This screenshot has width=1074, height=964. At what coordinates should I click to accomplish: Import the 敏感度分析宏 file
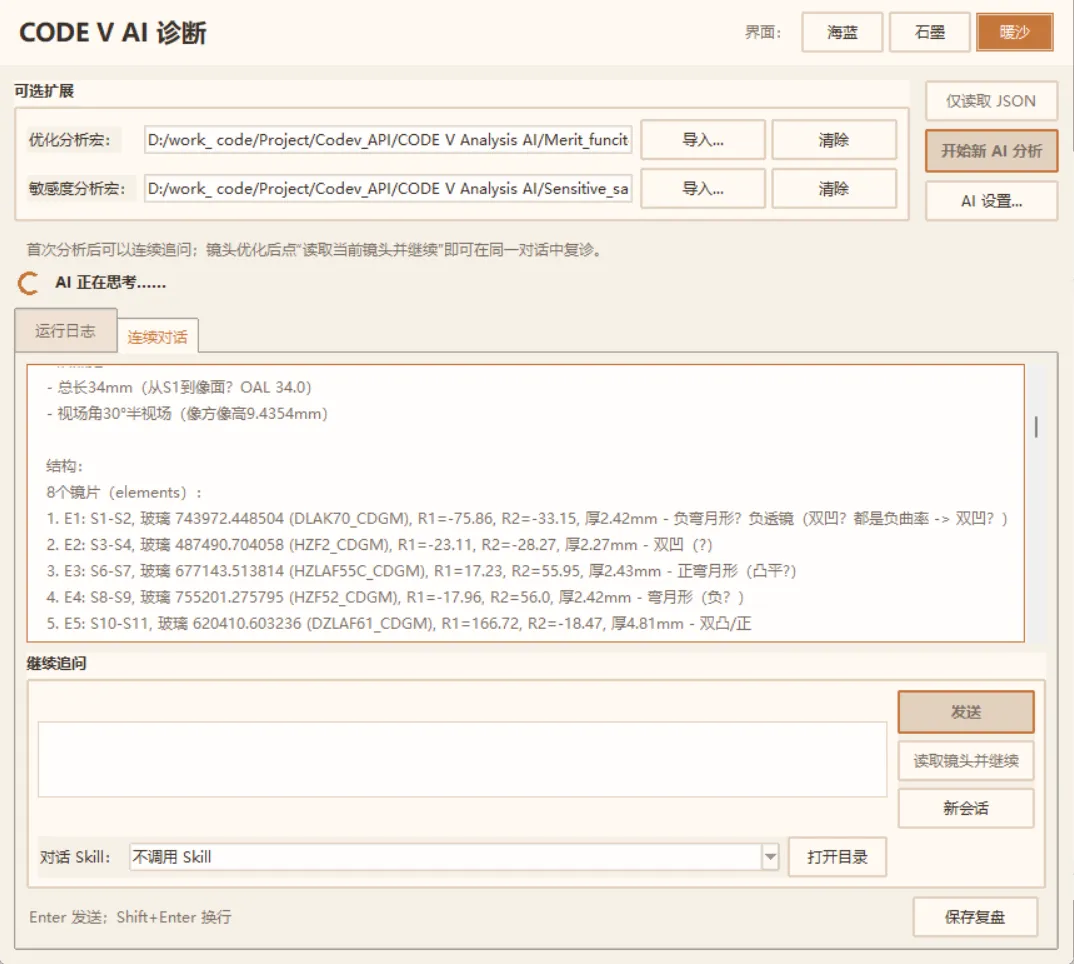click(703, 188)
